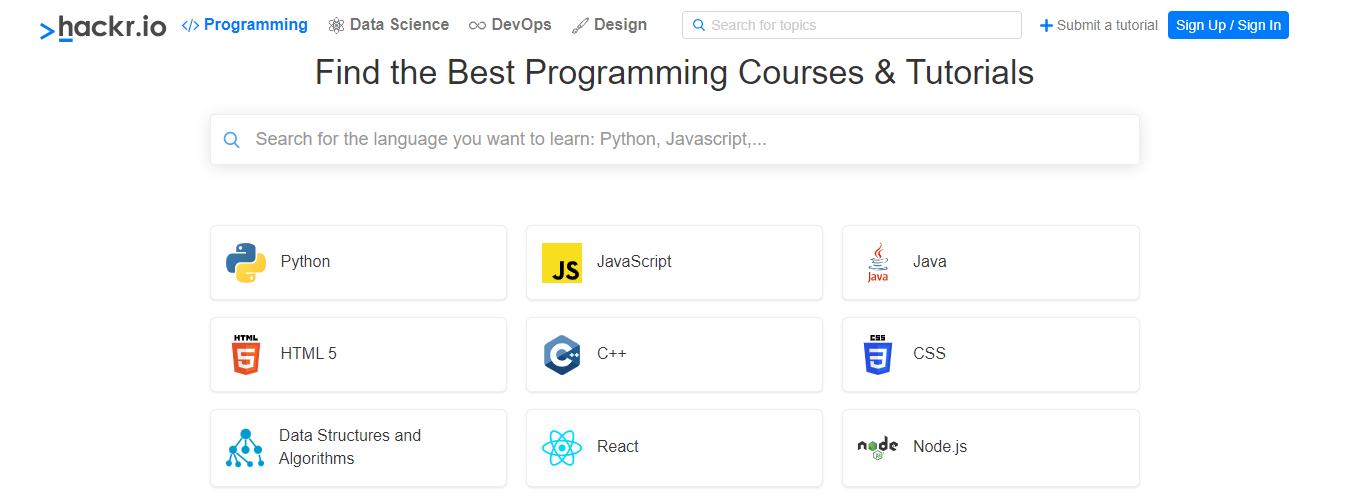This screenshot has width=1348, height=503.
Task: Focus the Search for topics field
Action: point(852,25)
